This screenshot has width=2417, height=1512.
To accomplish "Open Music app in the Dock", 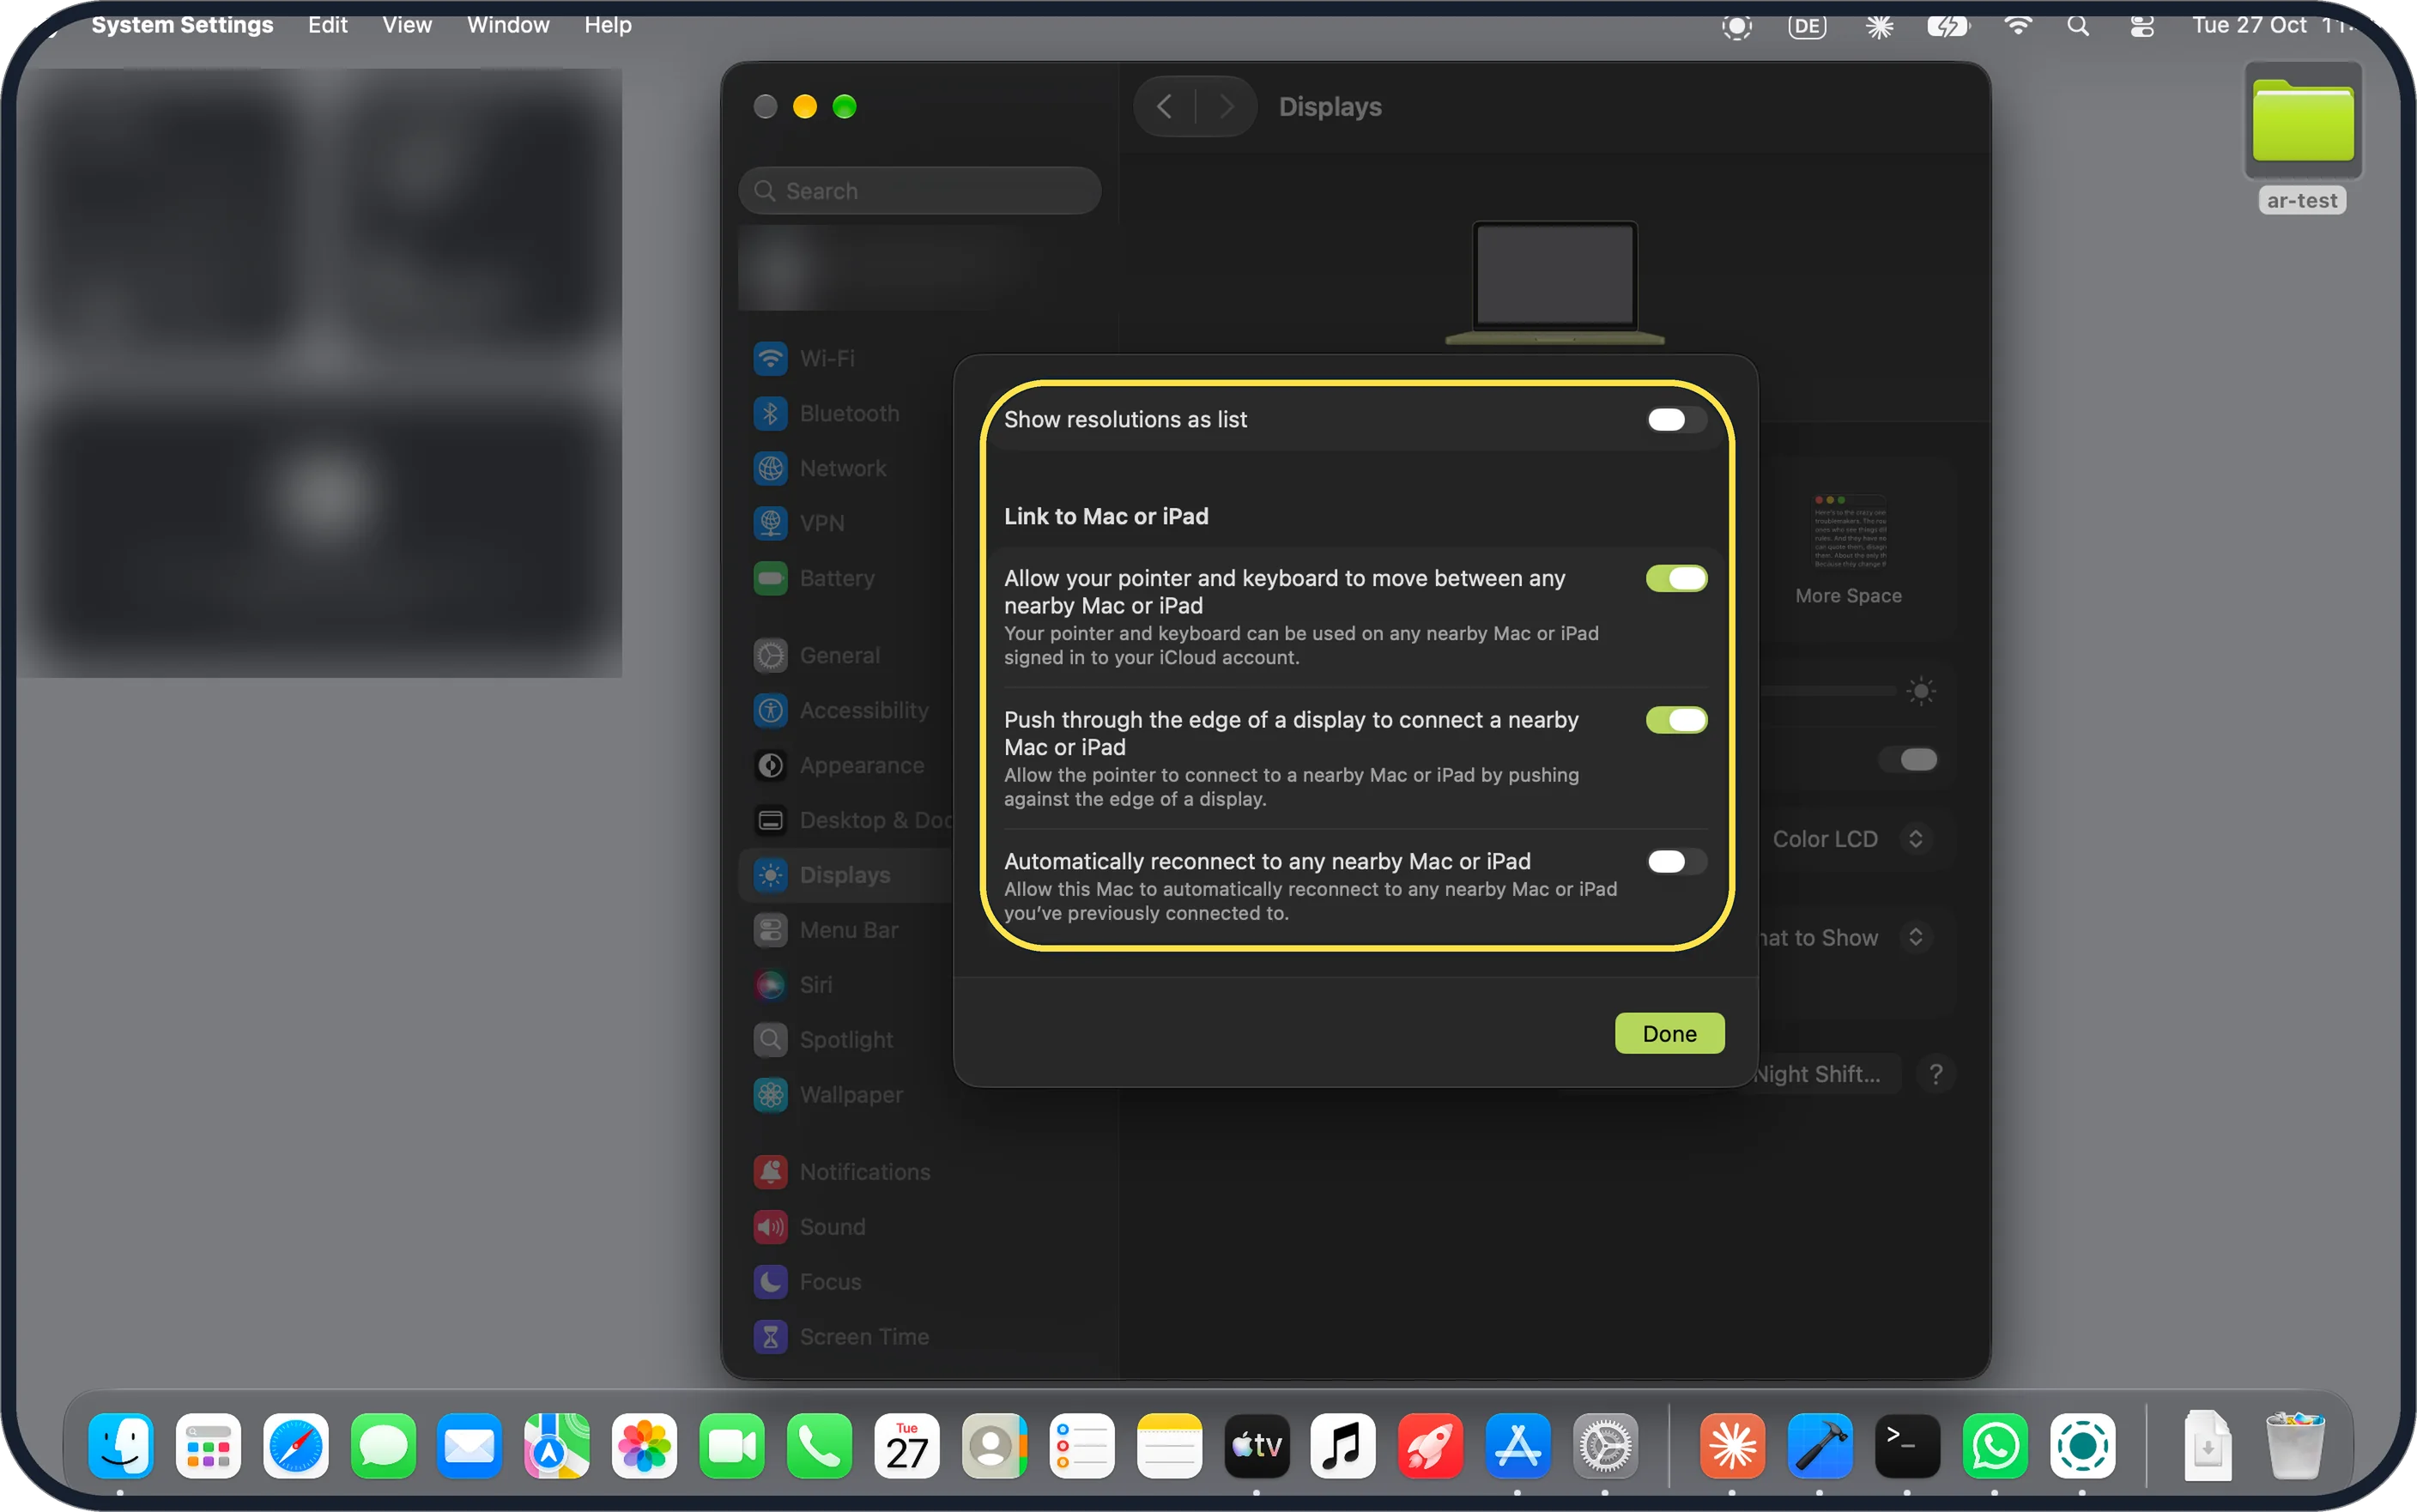I will [1343, 1445].
